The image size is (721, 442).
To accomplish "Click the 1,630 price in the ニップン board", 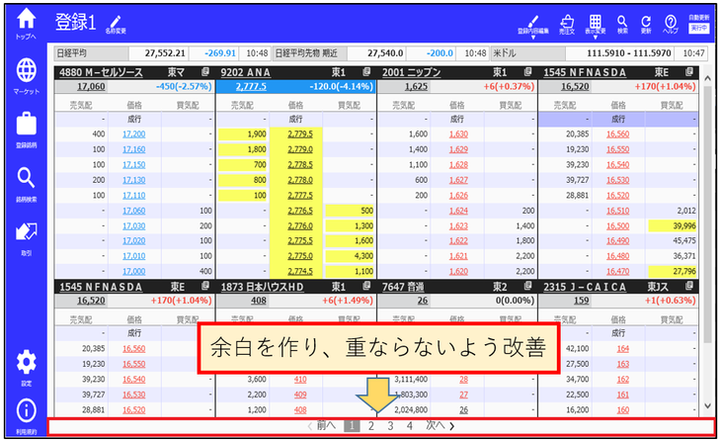I will pyautogui.click(x=458, y=134).
